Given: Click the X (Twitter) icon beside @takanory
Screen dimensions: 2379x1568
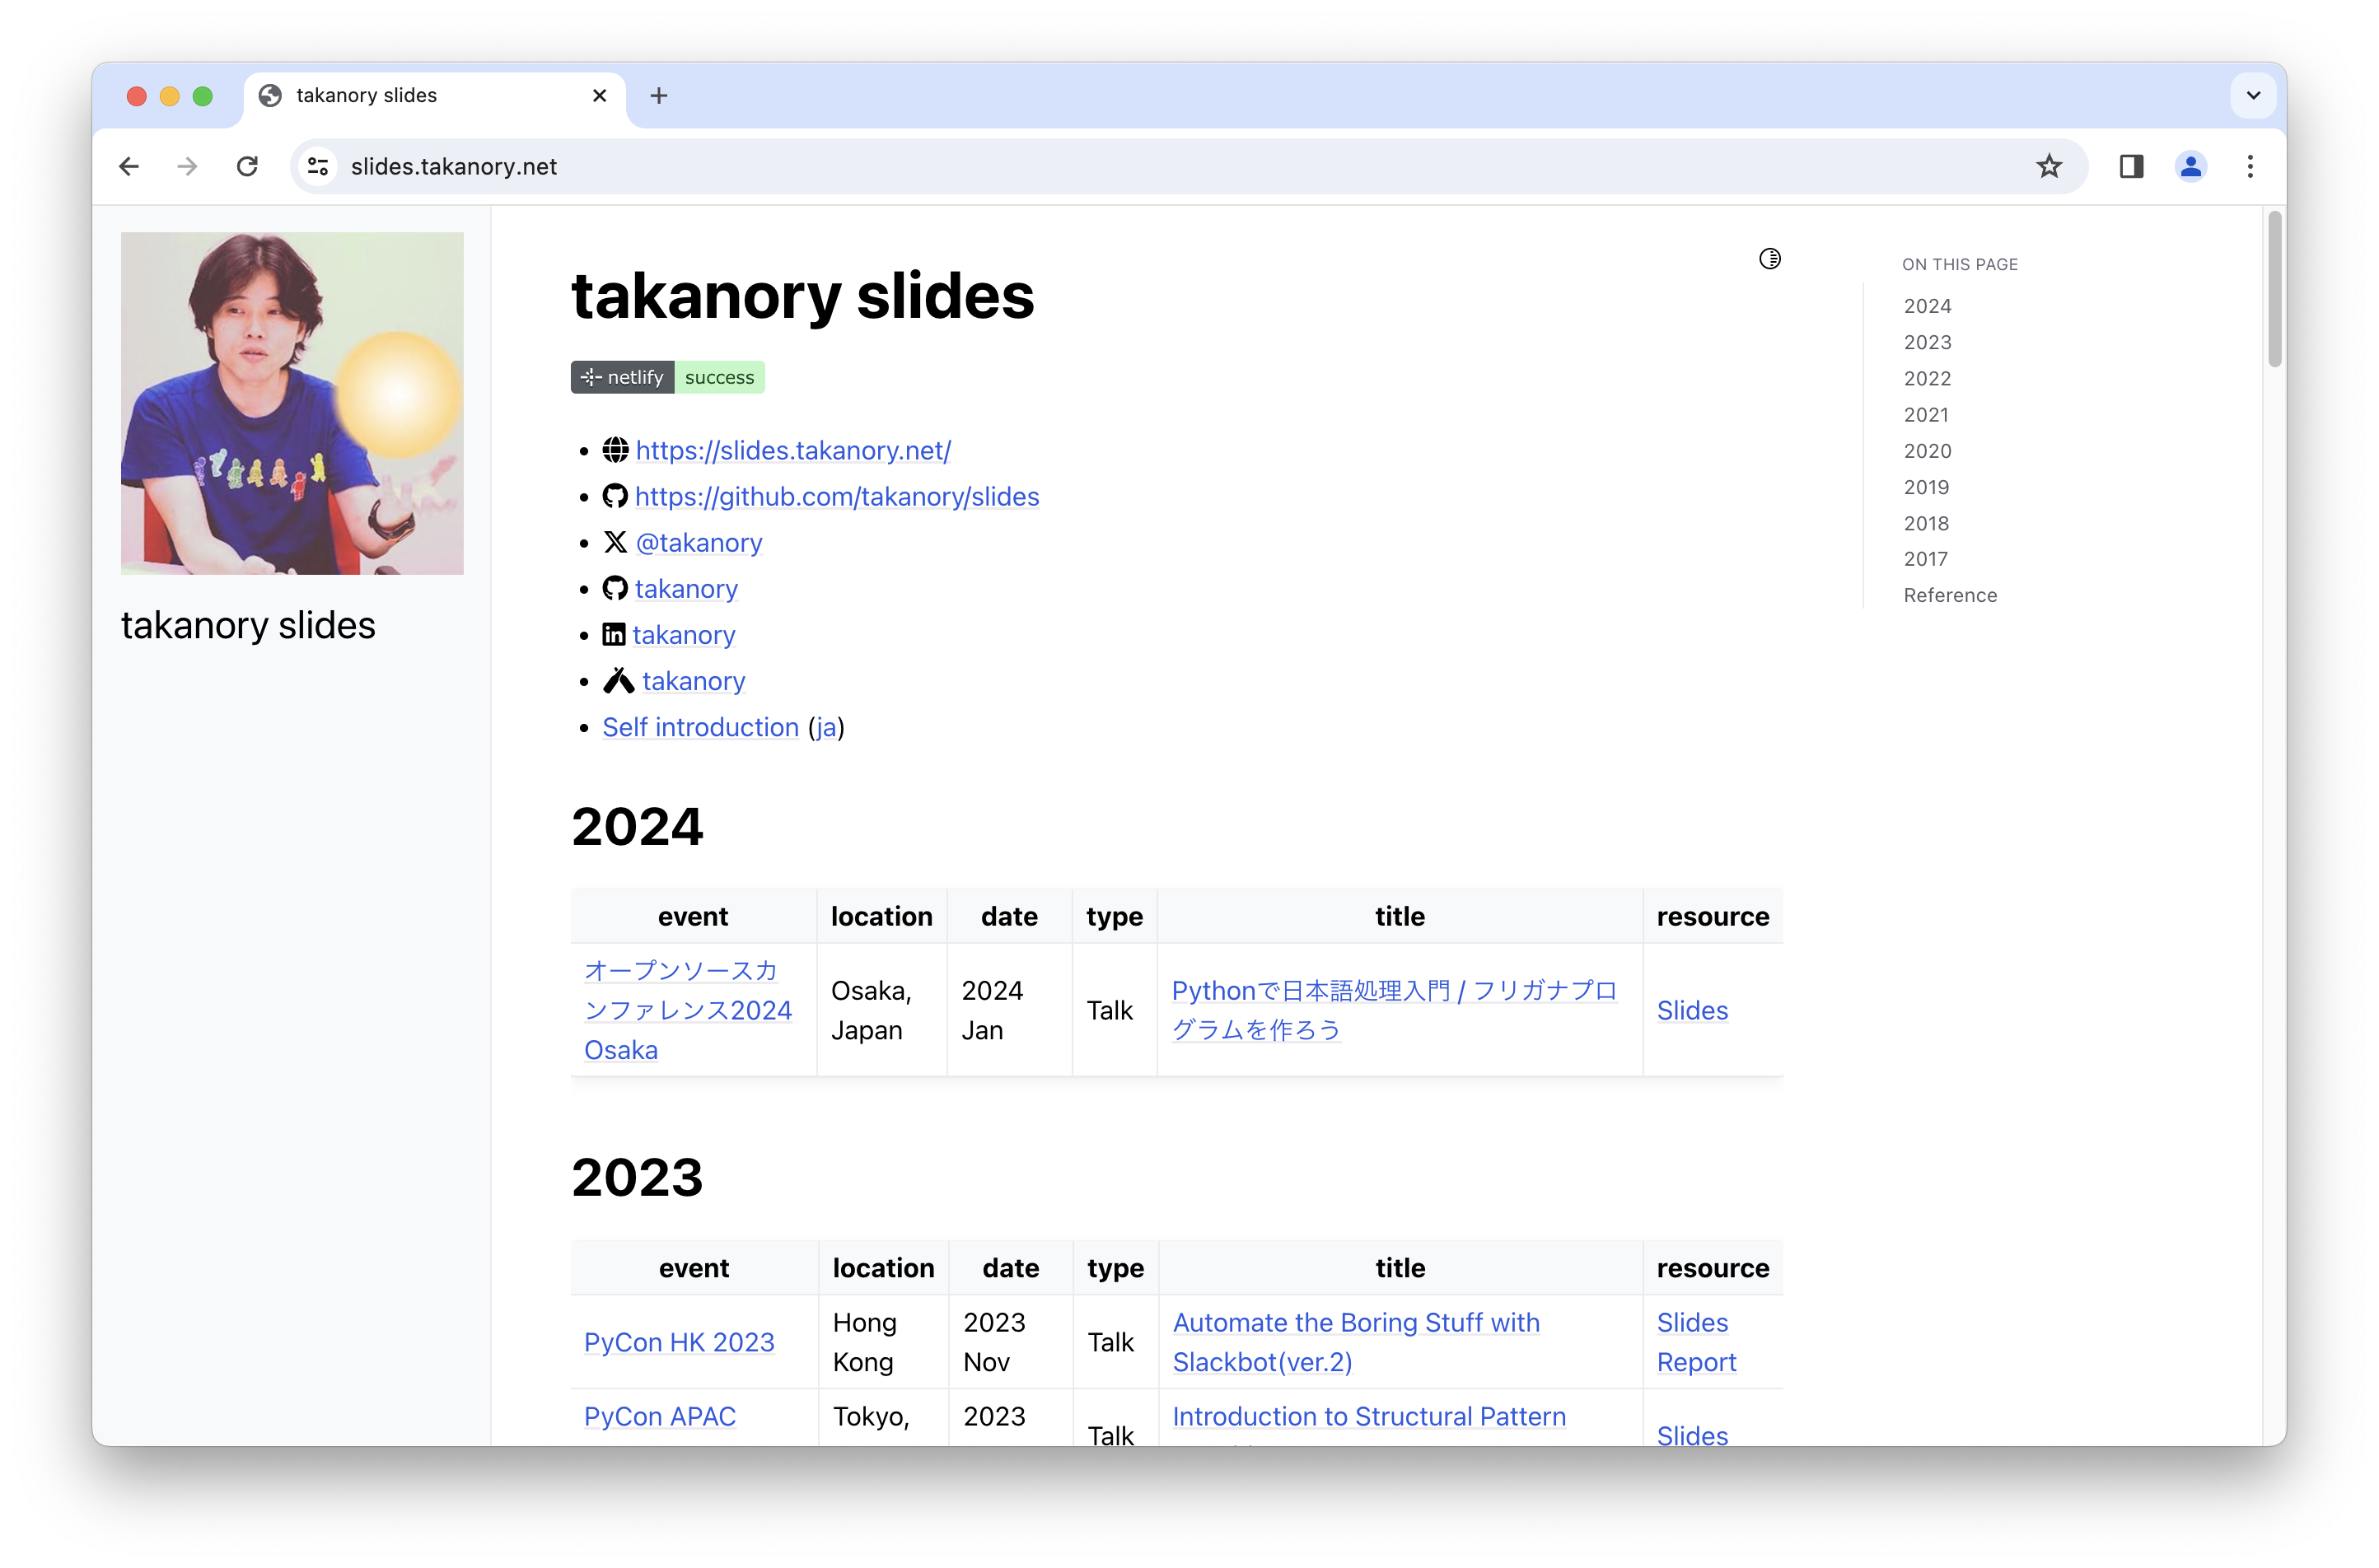Looking at the screenshot, I should pos(614,542).
